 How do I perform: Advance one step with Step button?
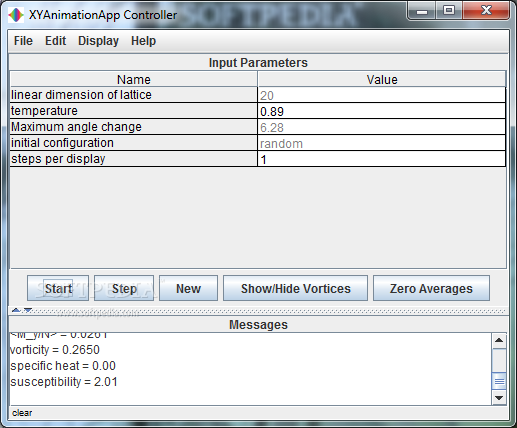pyautogui.click(x=124, y=288)
